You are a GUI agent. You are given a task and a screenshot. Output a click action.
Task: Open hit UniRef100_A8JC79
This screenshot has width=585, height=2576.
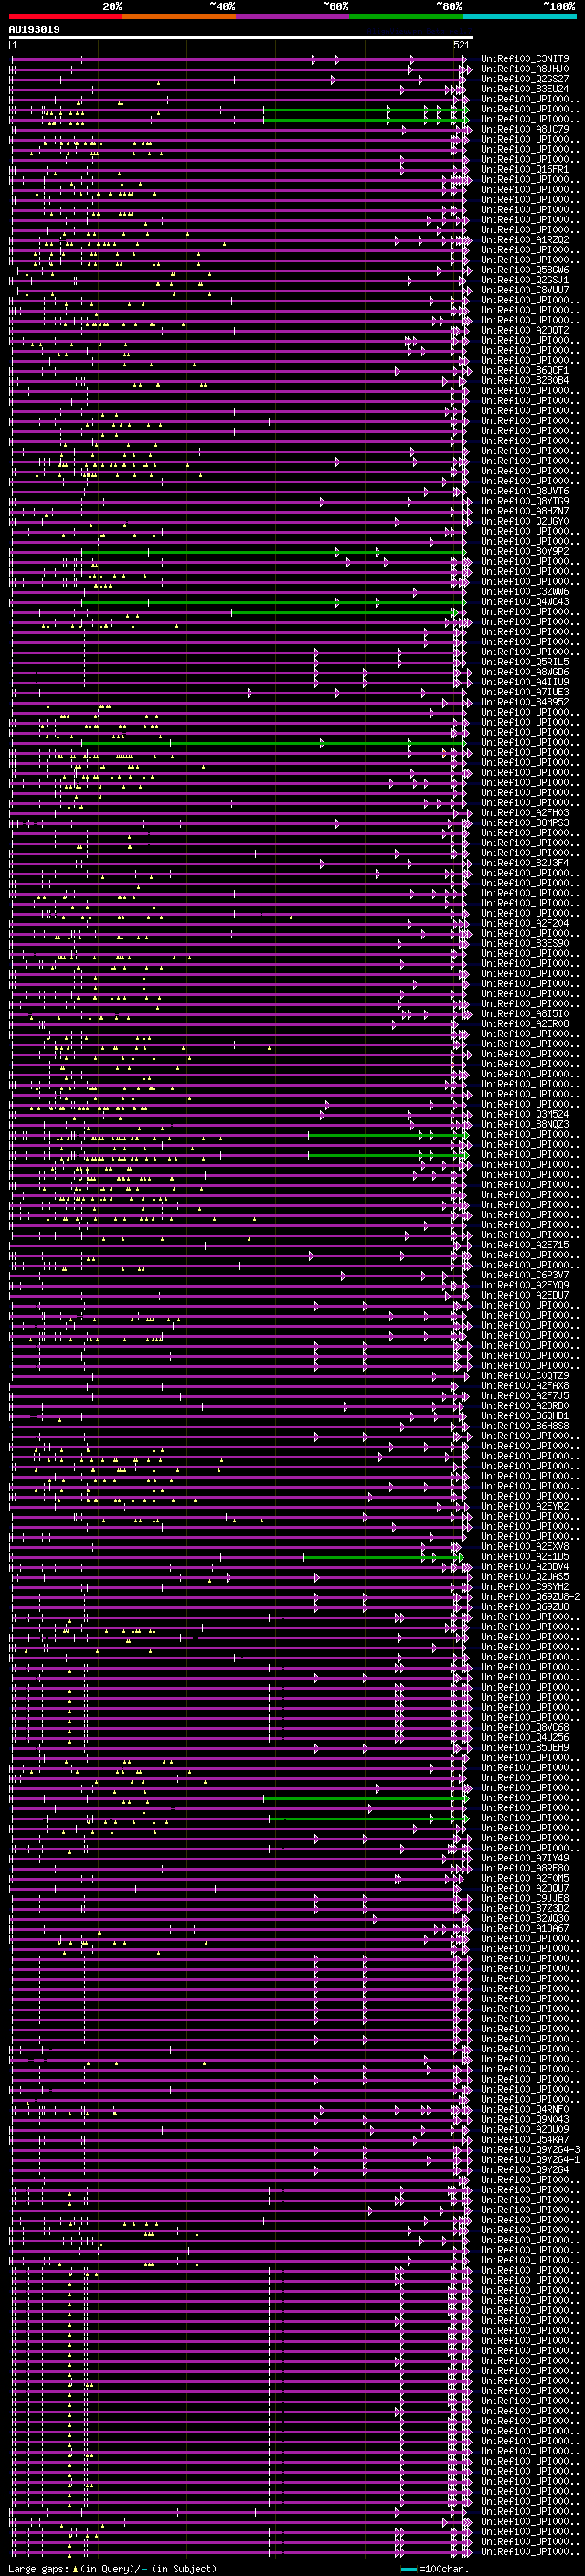[x=525, y=129]
